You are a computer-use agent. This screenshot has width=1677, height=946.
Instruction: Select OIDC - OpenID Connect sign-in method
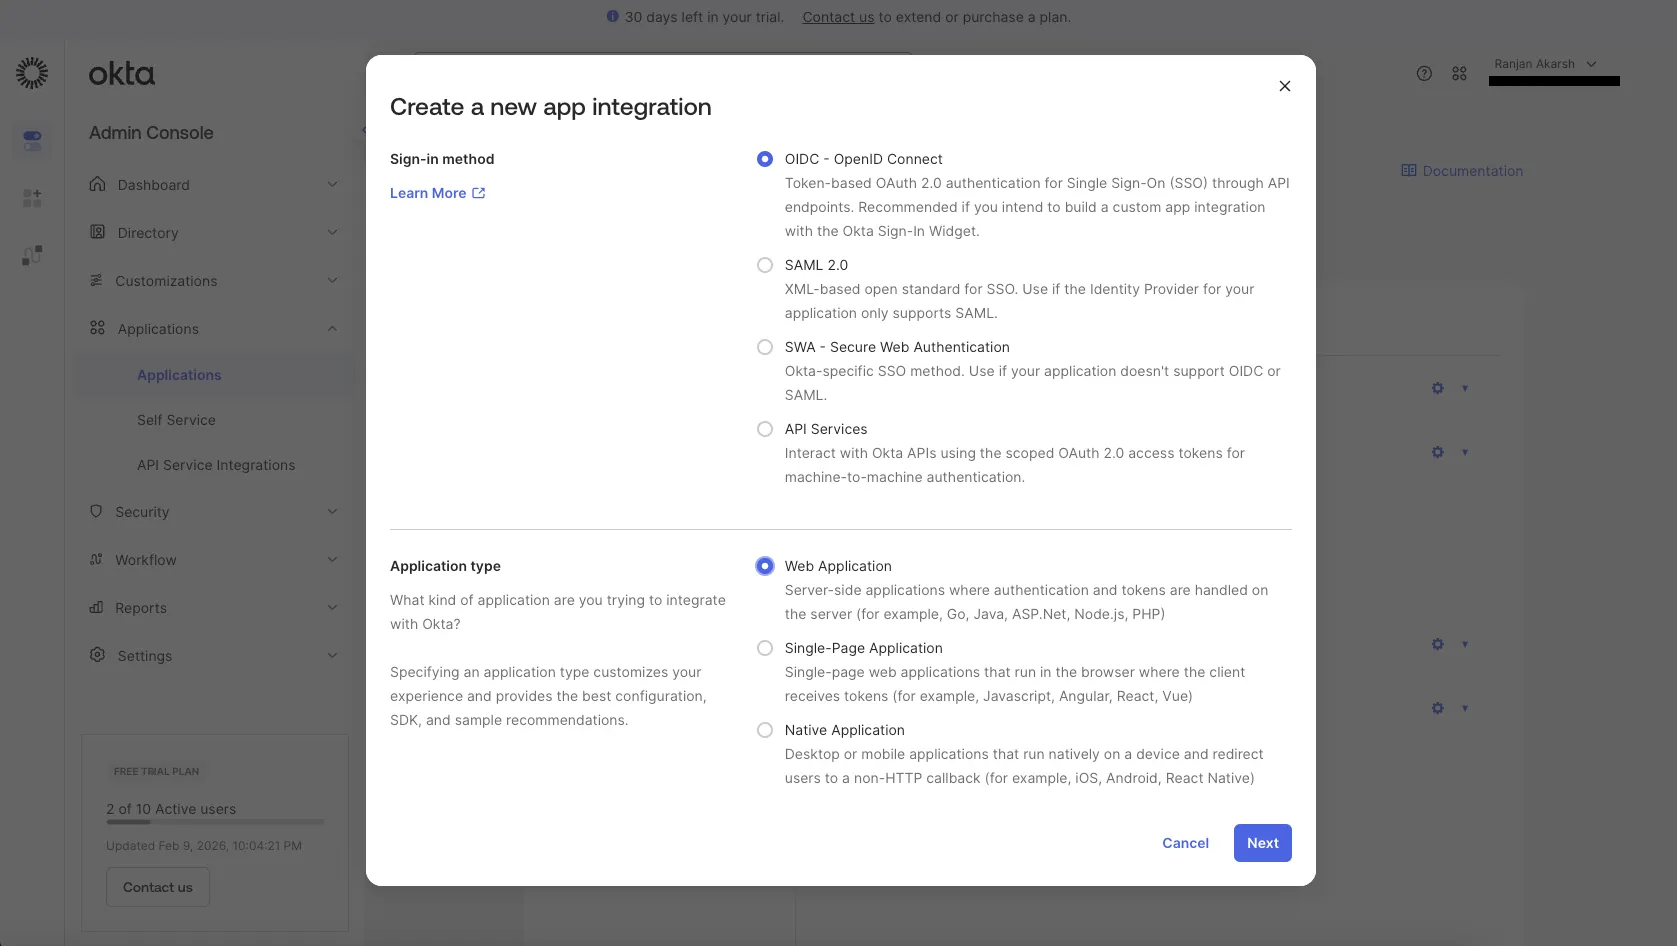pos(765,159)
